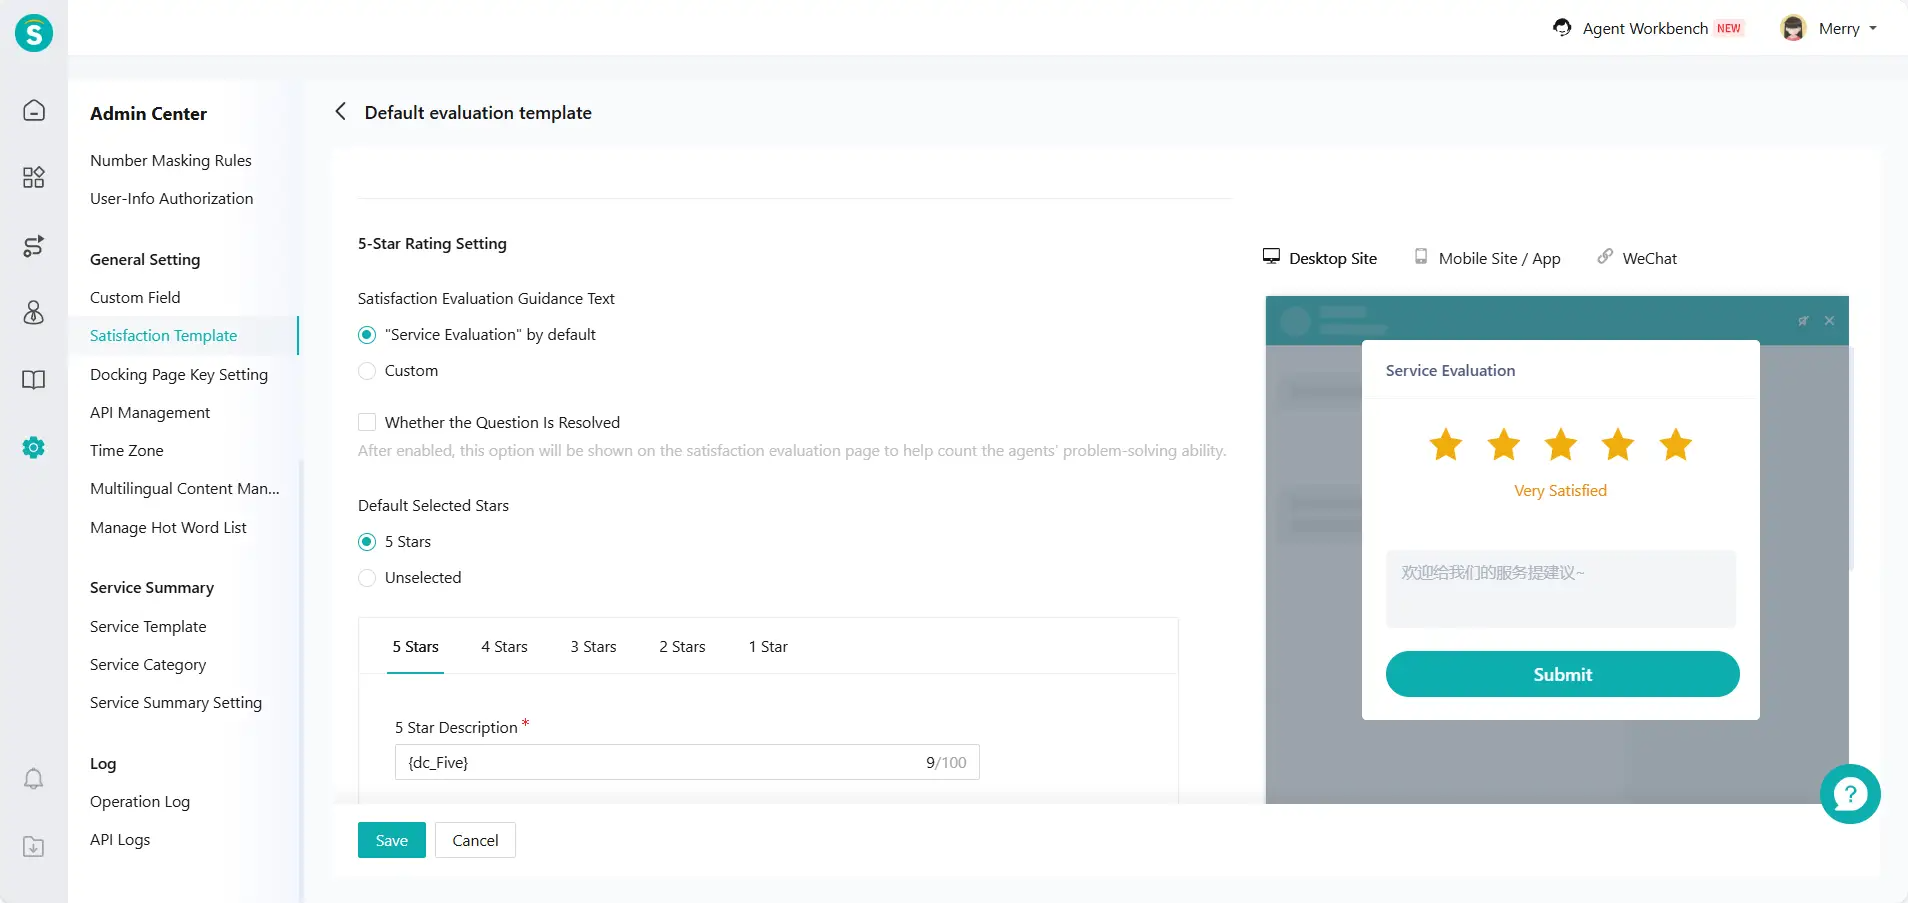This screenshot has width=1908, height=903.
Task: Open Service Summary Setting menu item
Action: pos(176,703)
